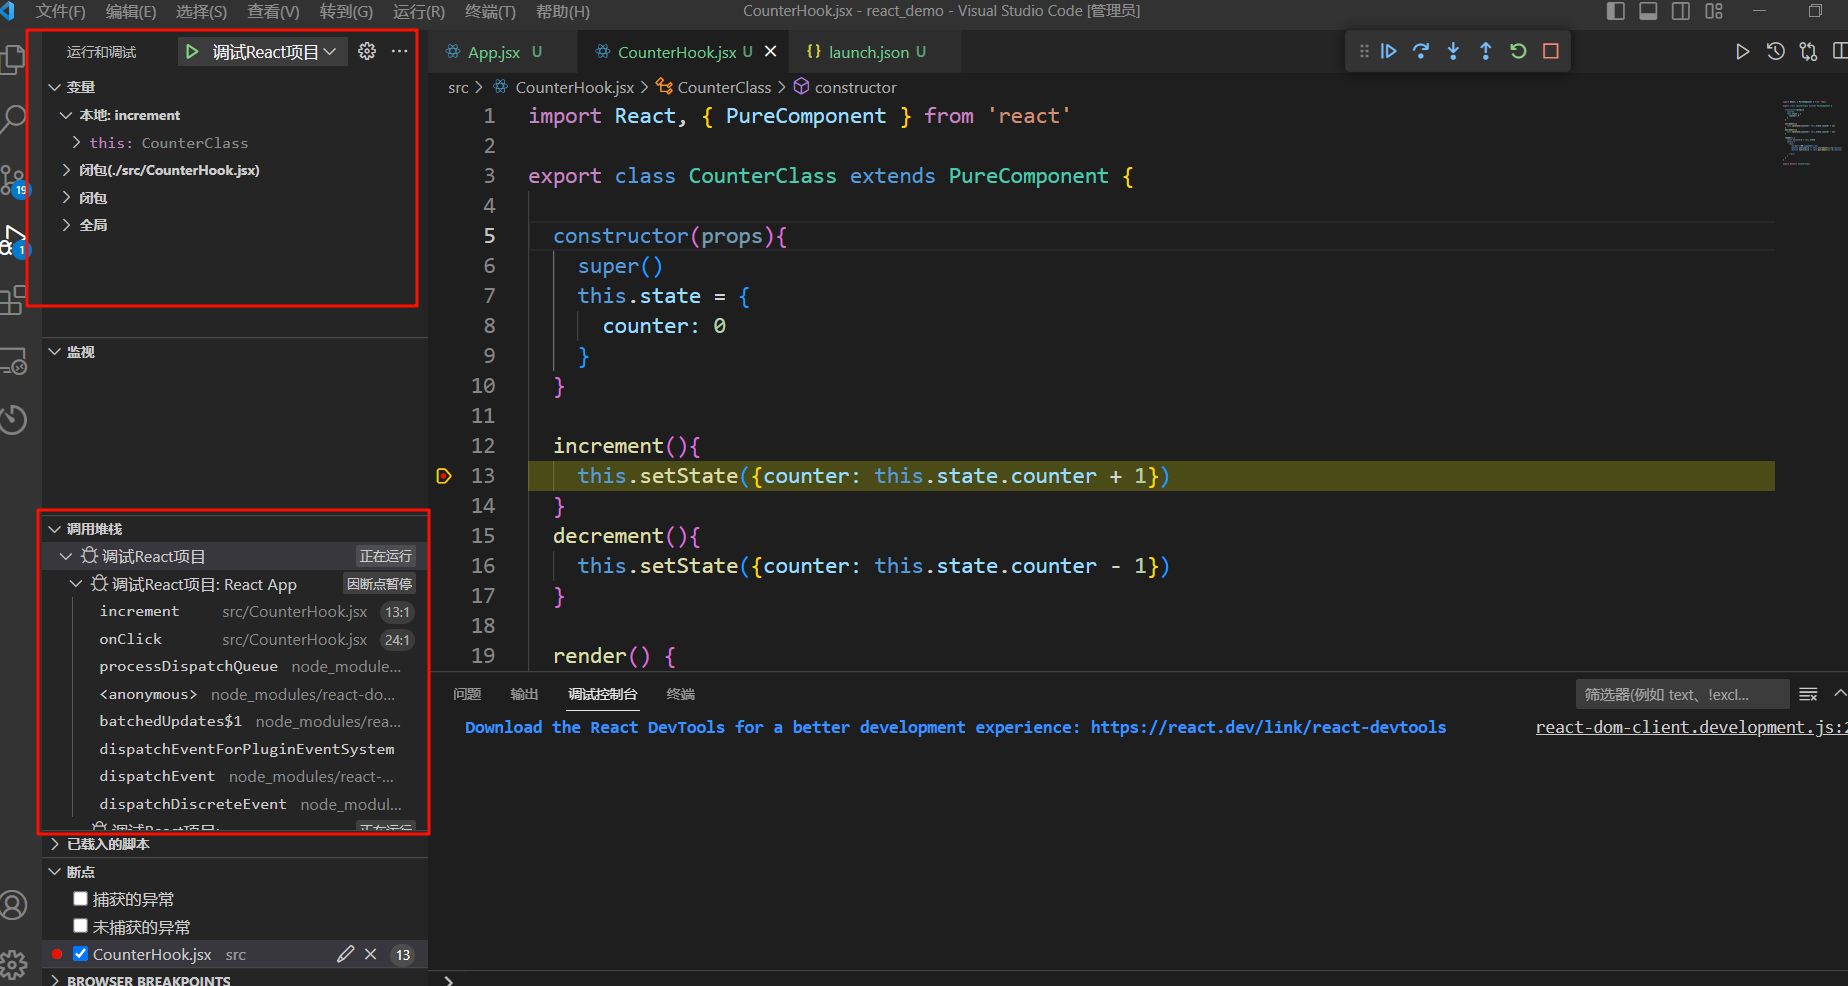The width and height of the screenshot is (1848, 986).
Task: Grab the debug toolbar drag handle
Action: tap(1364, 51)
